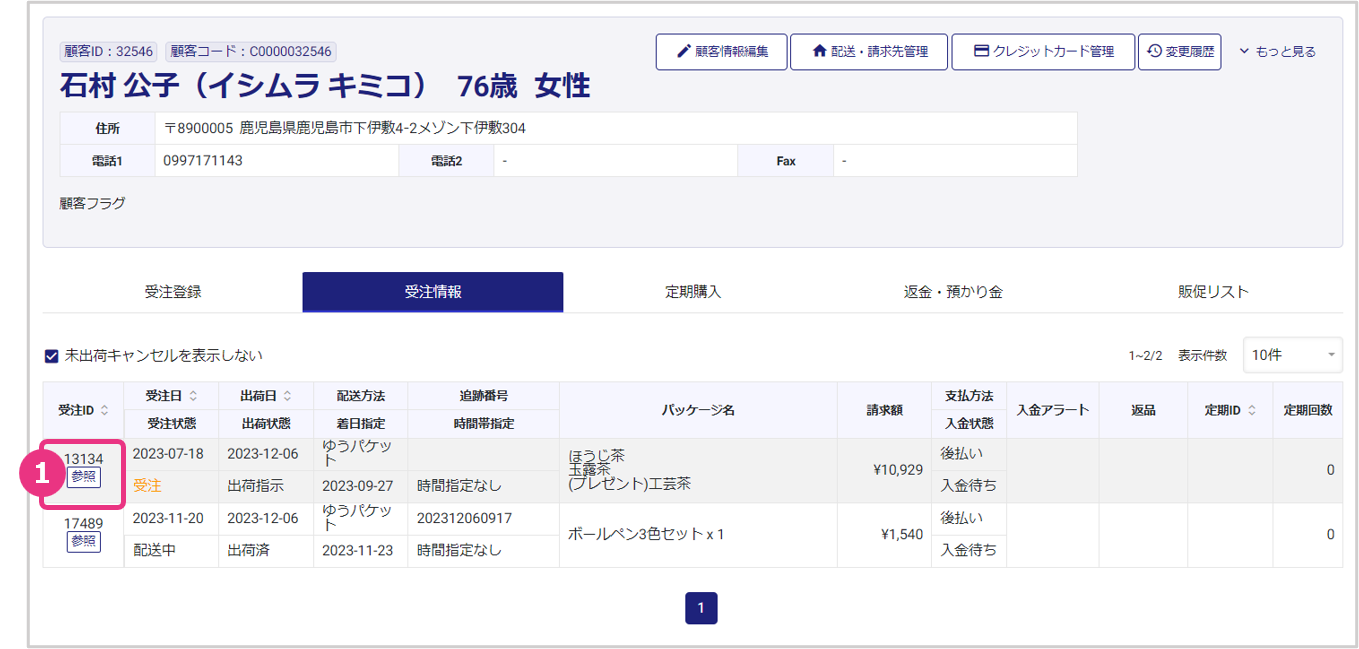Select the 受注情報 active tab
This screenshot has height=649, width=1359.
coord(433,292)
